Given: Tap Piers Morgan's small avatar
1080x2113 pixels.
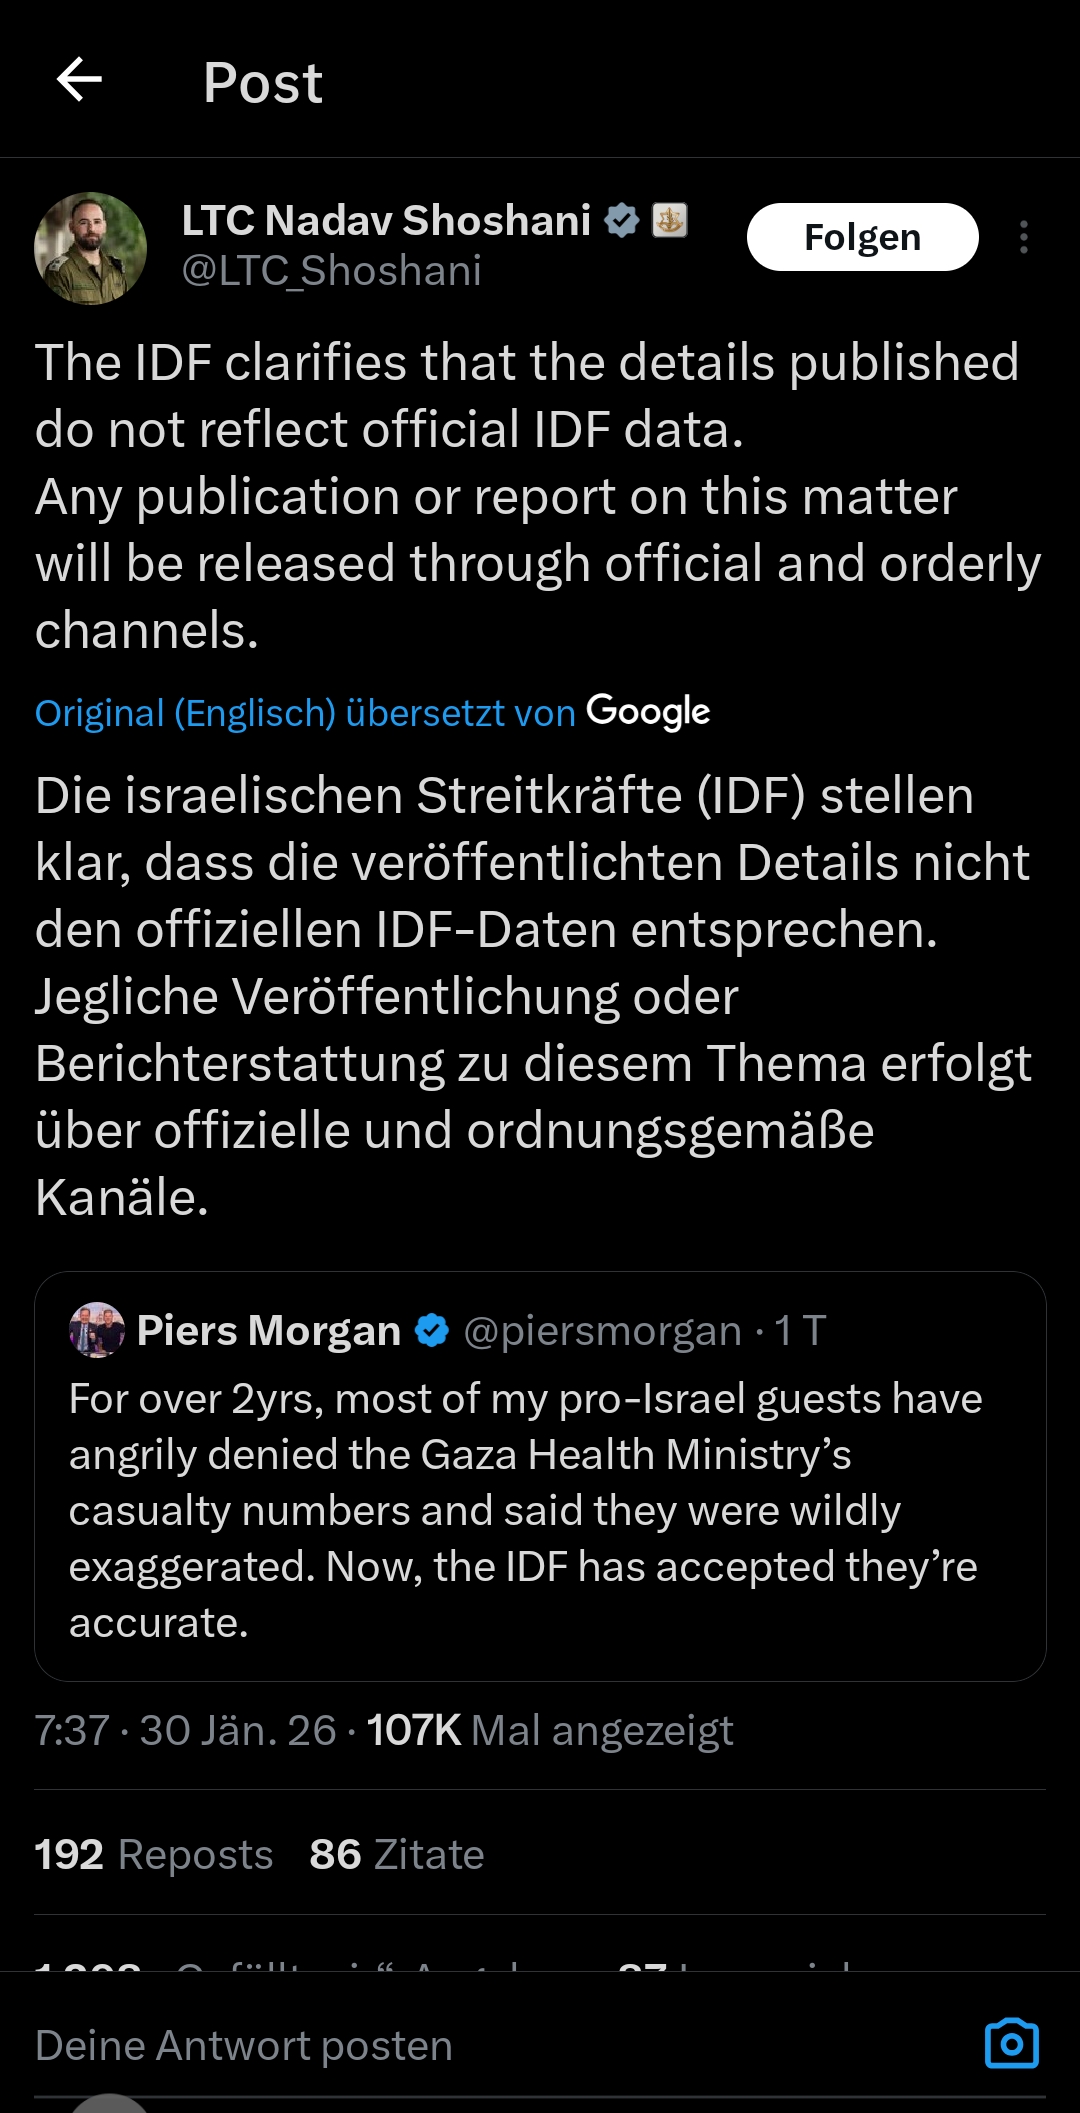Looking at the screenshot, I should tap(97, 1330).
